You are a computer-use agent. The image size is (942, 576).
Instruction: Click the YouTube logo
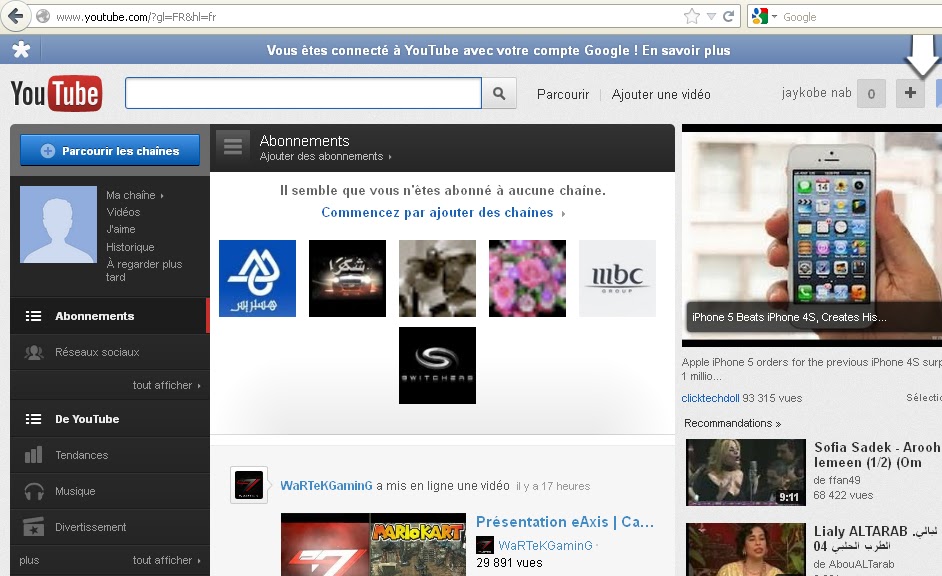point(56,94)
